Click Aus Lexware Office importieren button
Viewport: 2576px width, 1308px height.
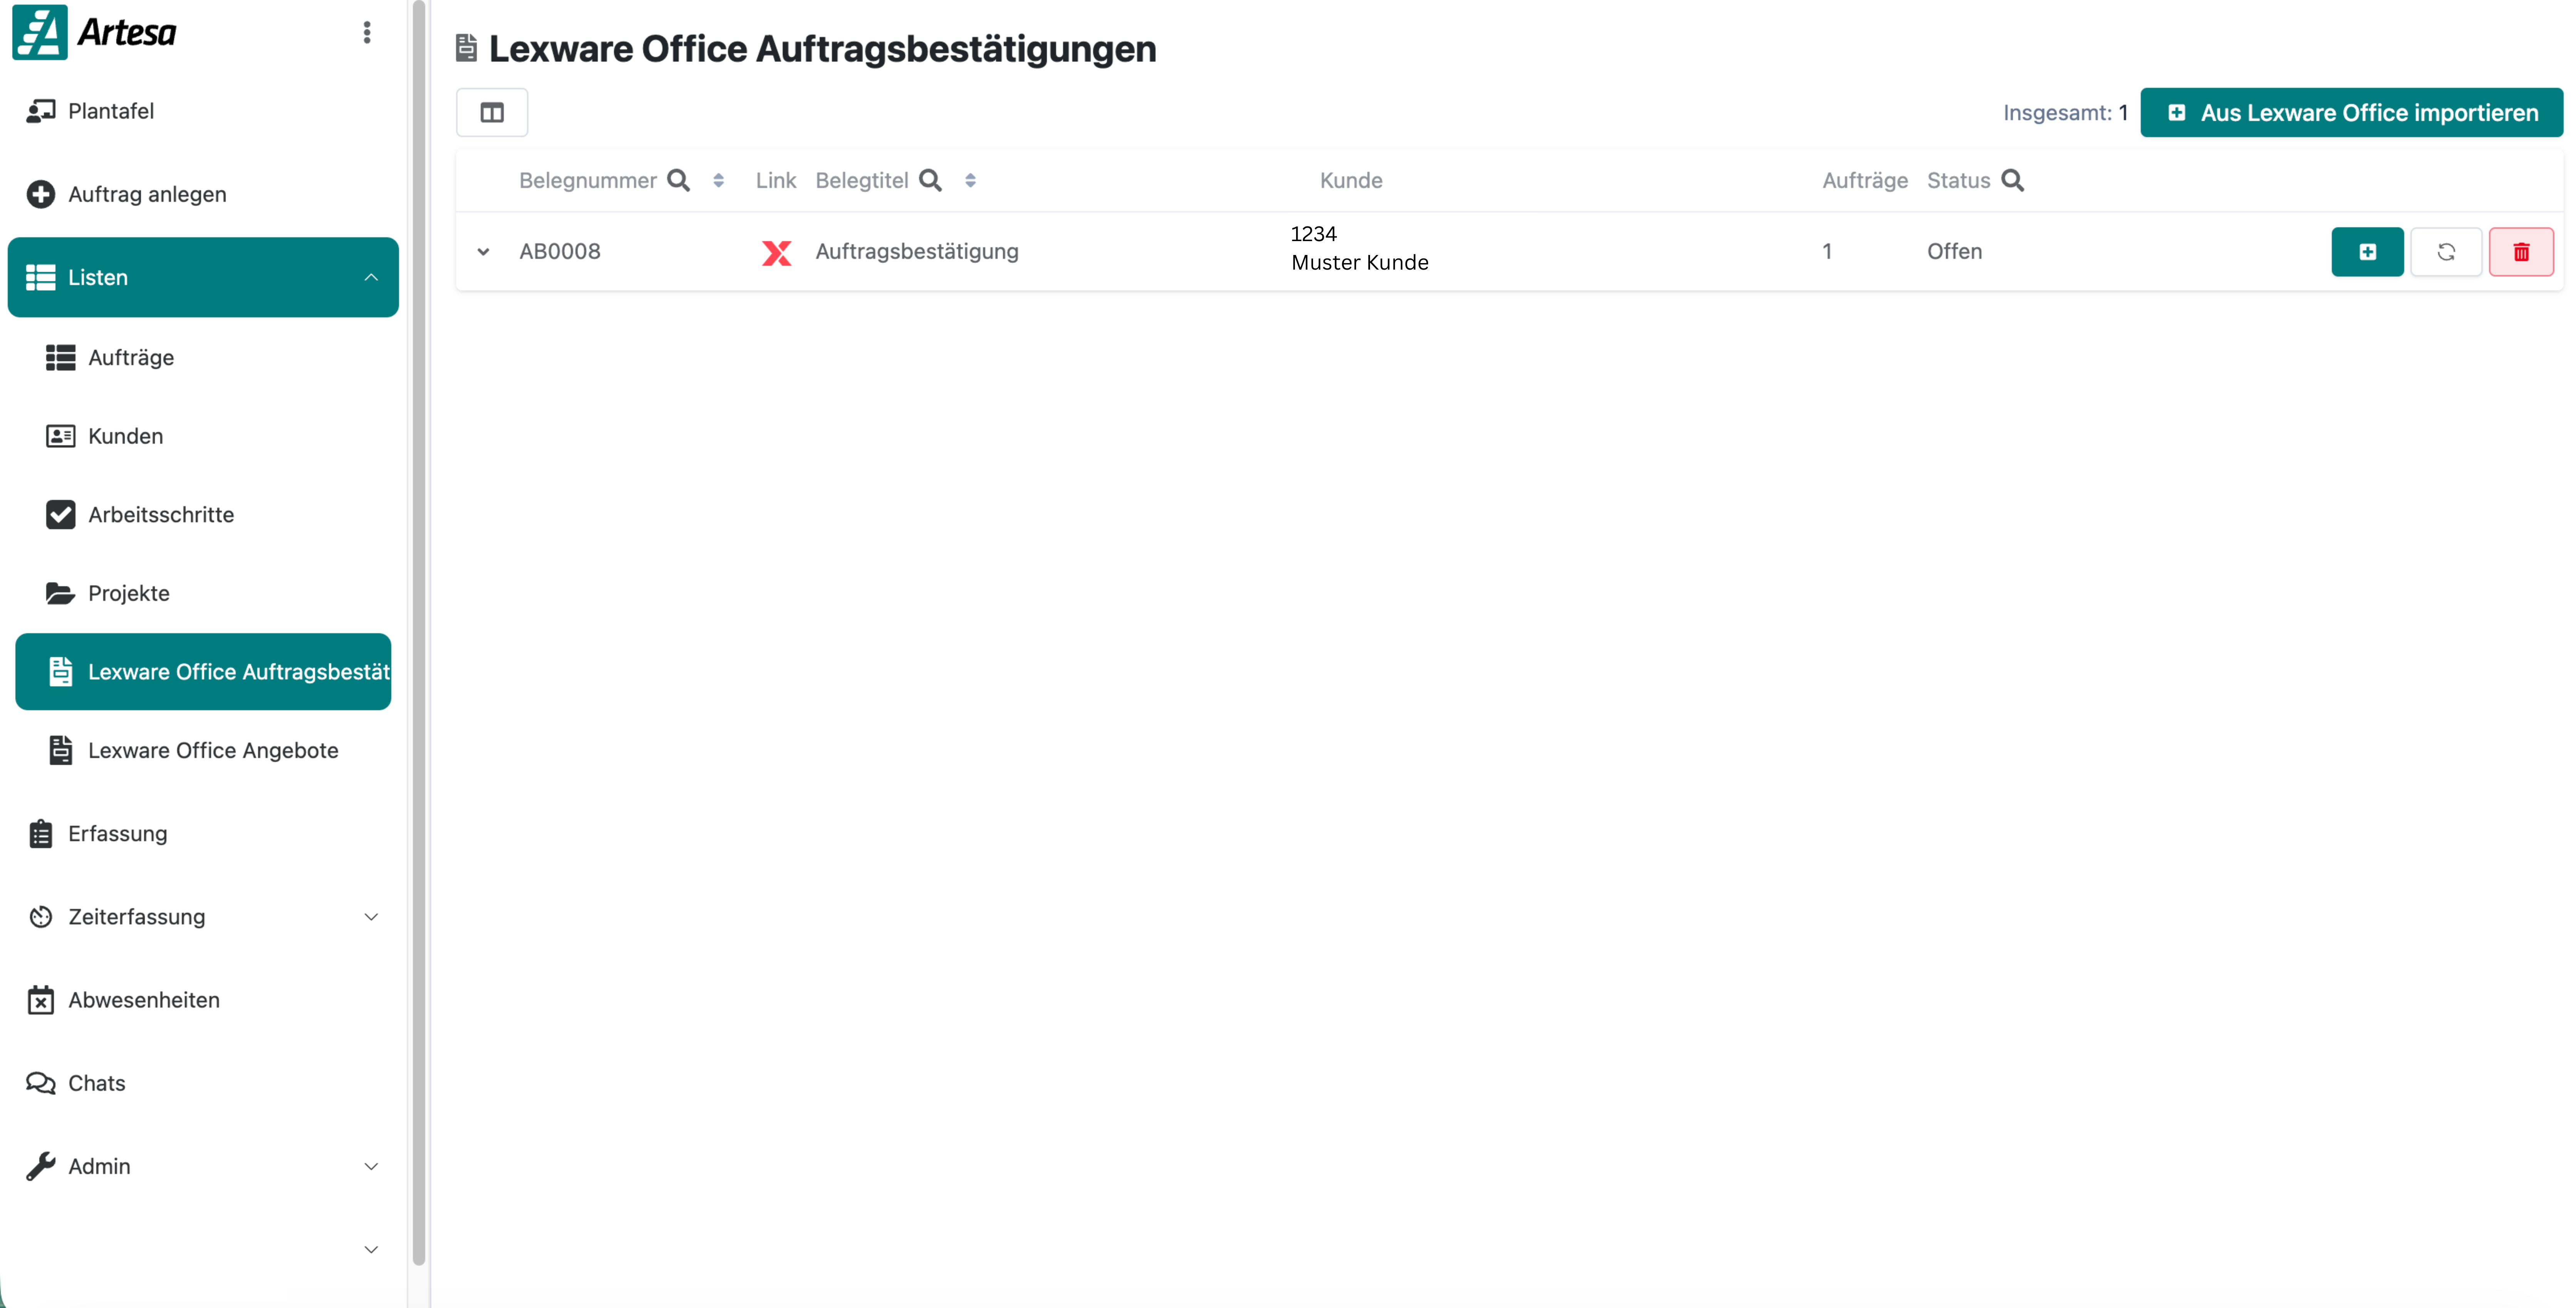click(x=2351, y=113)
